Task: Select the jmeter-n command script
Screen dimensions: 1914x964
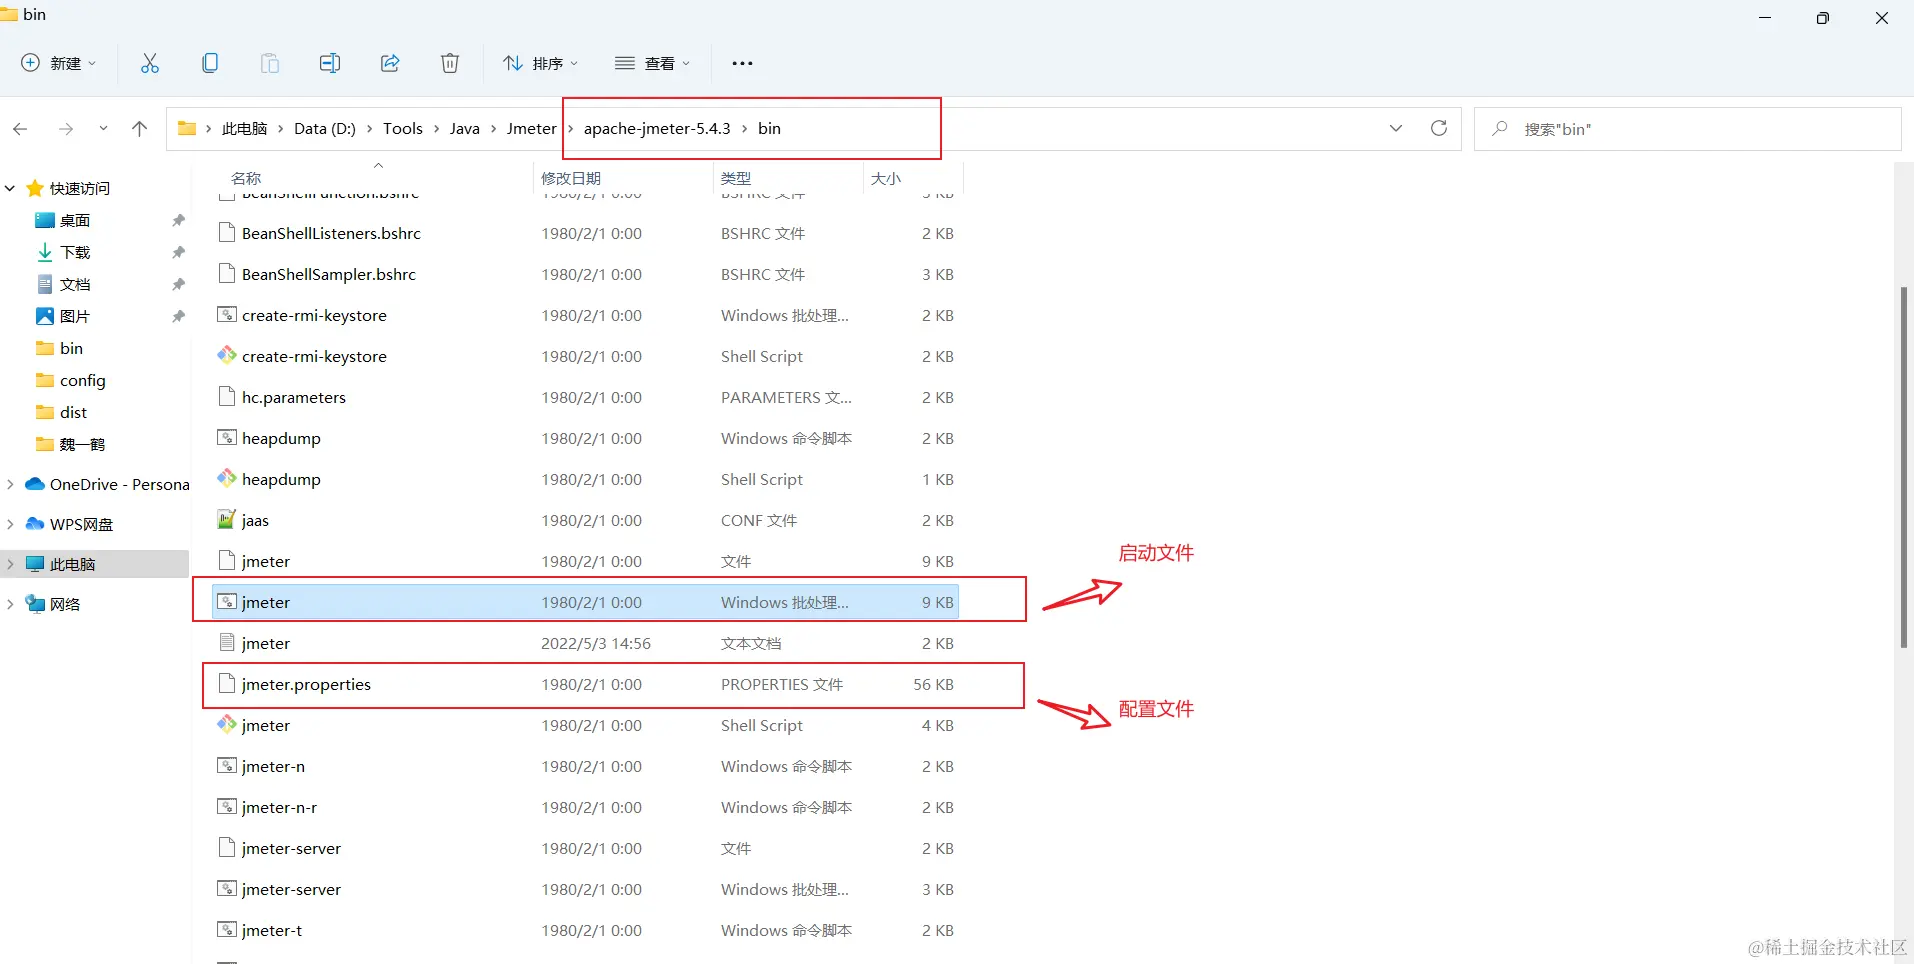Action: pos(586,766)
